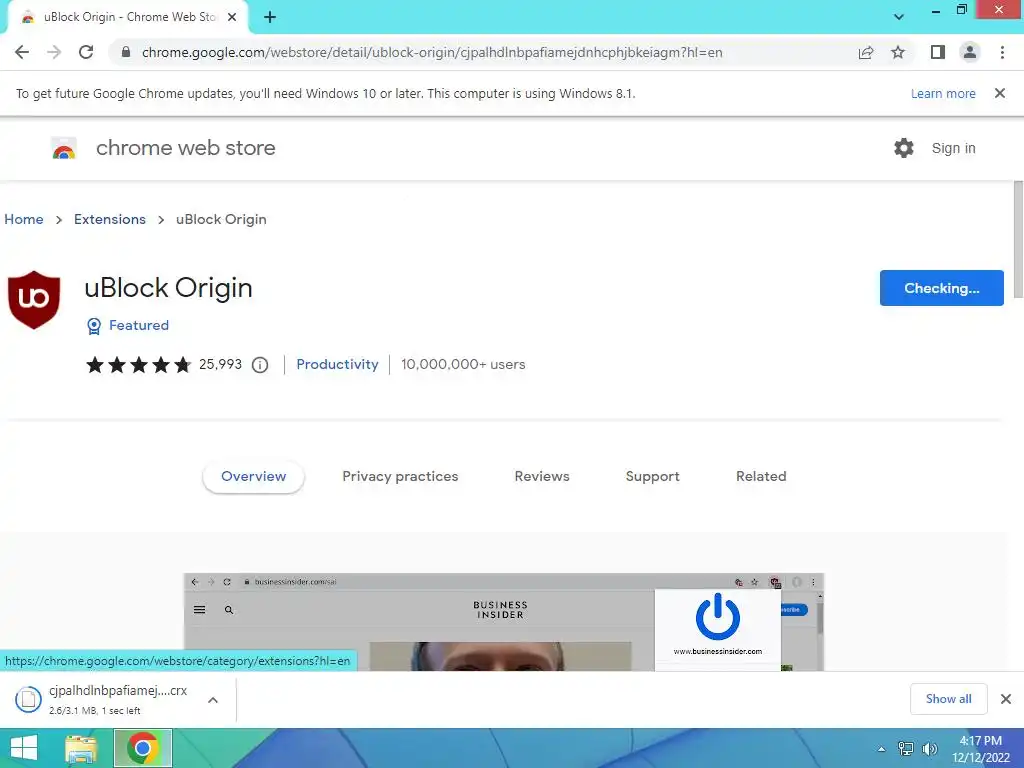Click the five-star rating

pos(138,364)
